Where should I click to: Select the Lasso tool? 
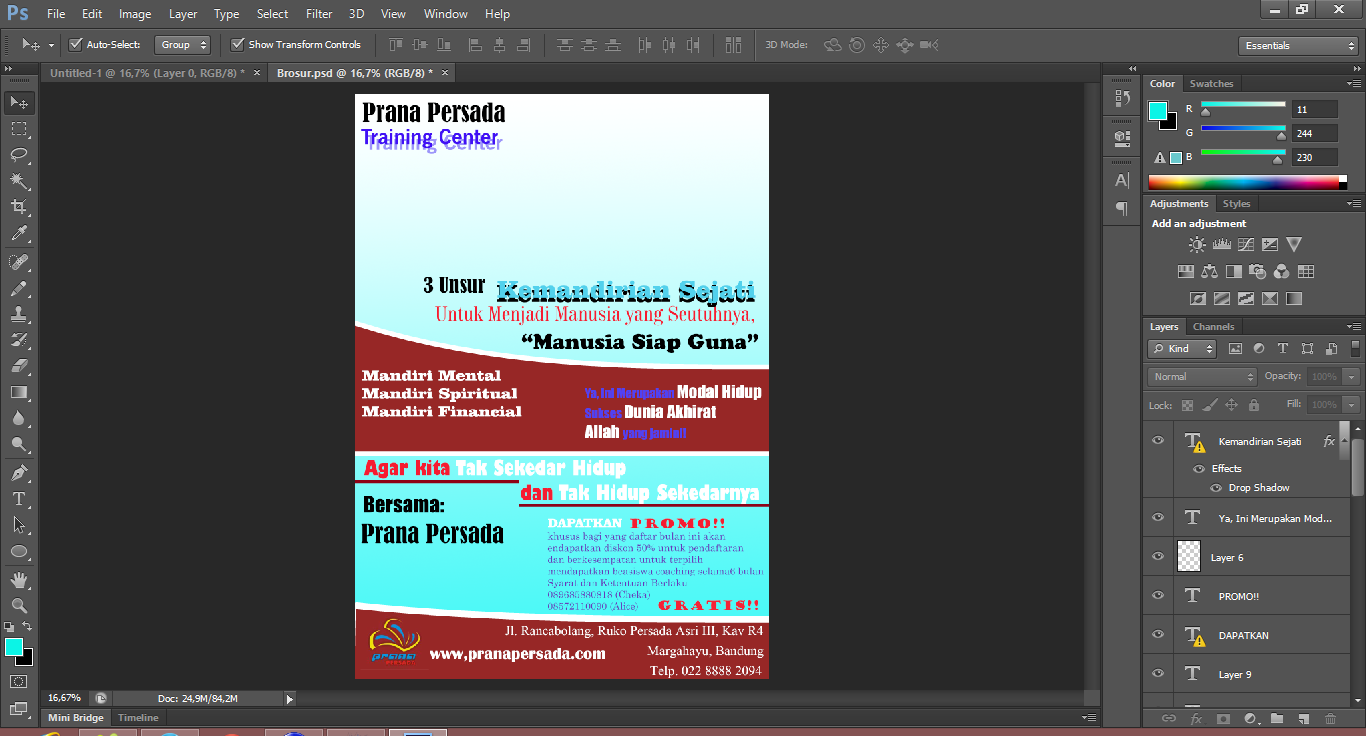tap(18, 155)
